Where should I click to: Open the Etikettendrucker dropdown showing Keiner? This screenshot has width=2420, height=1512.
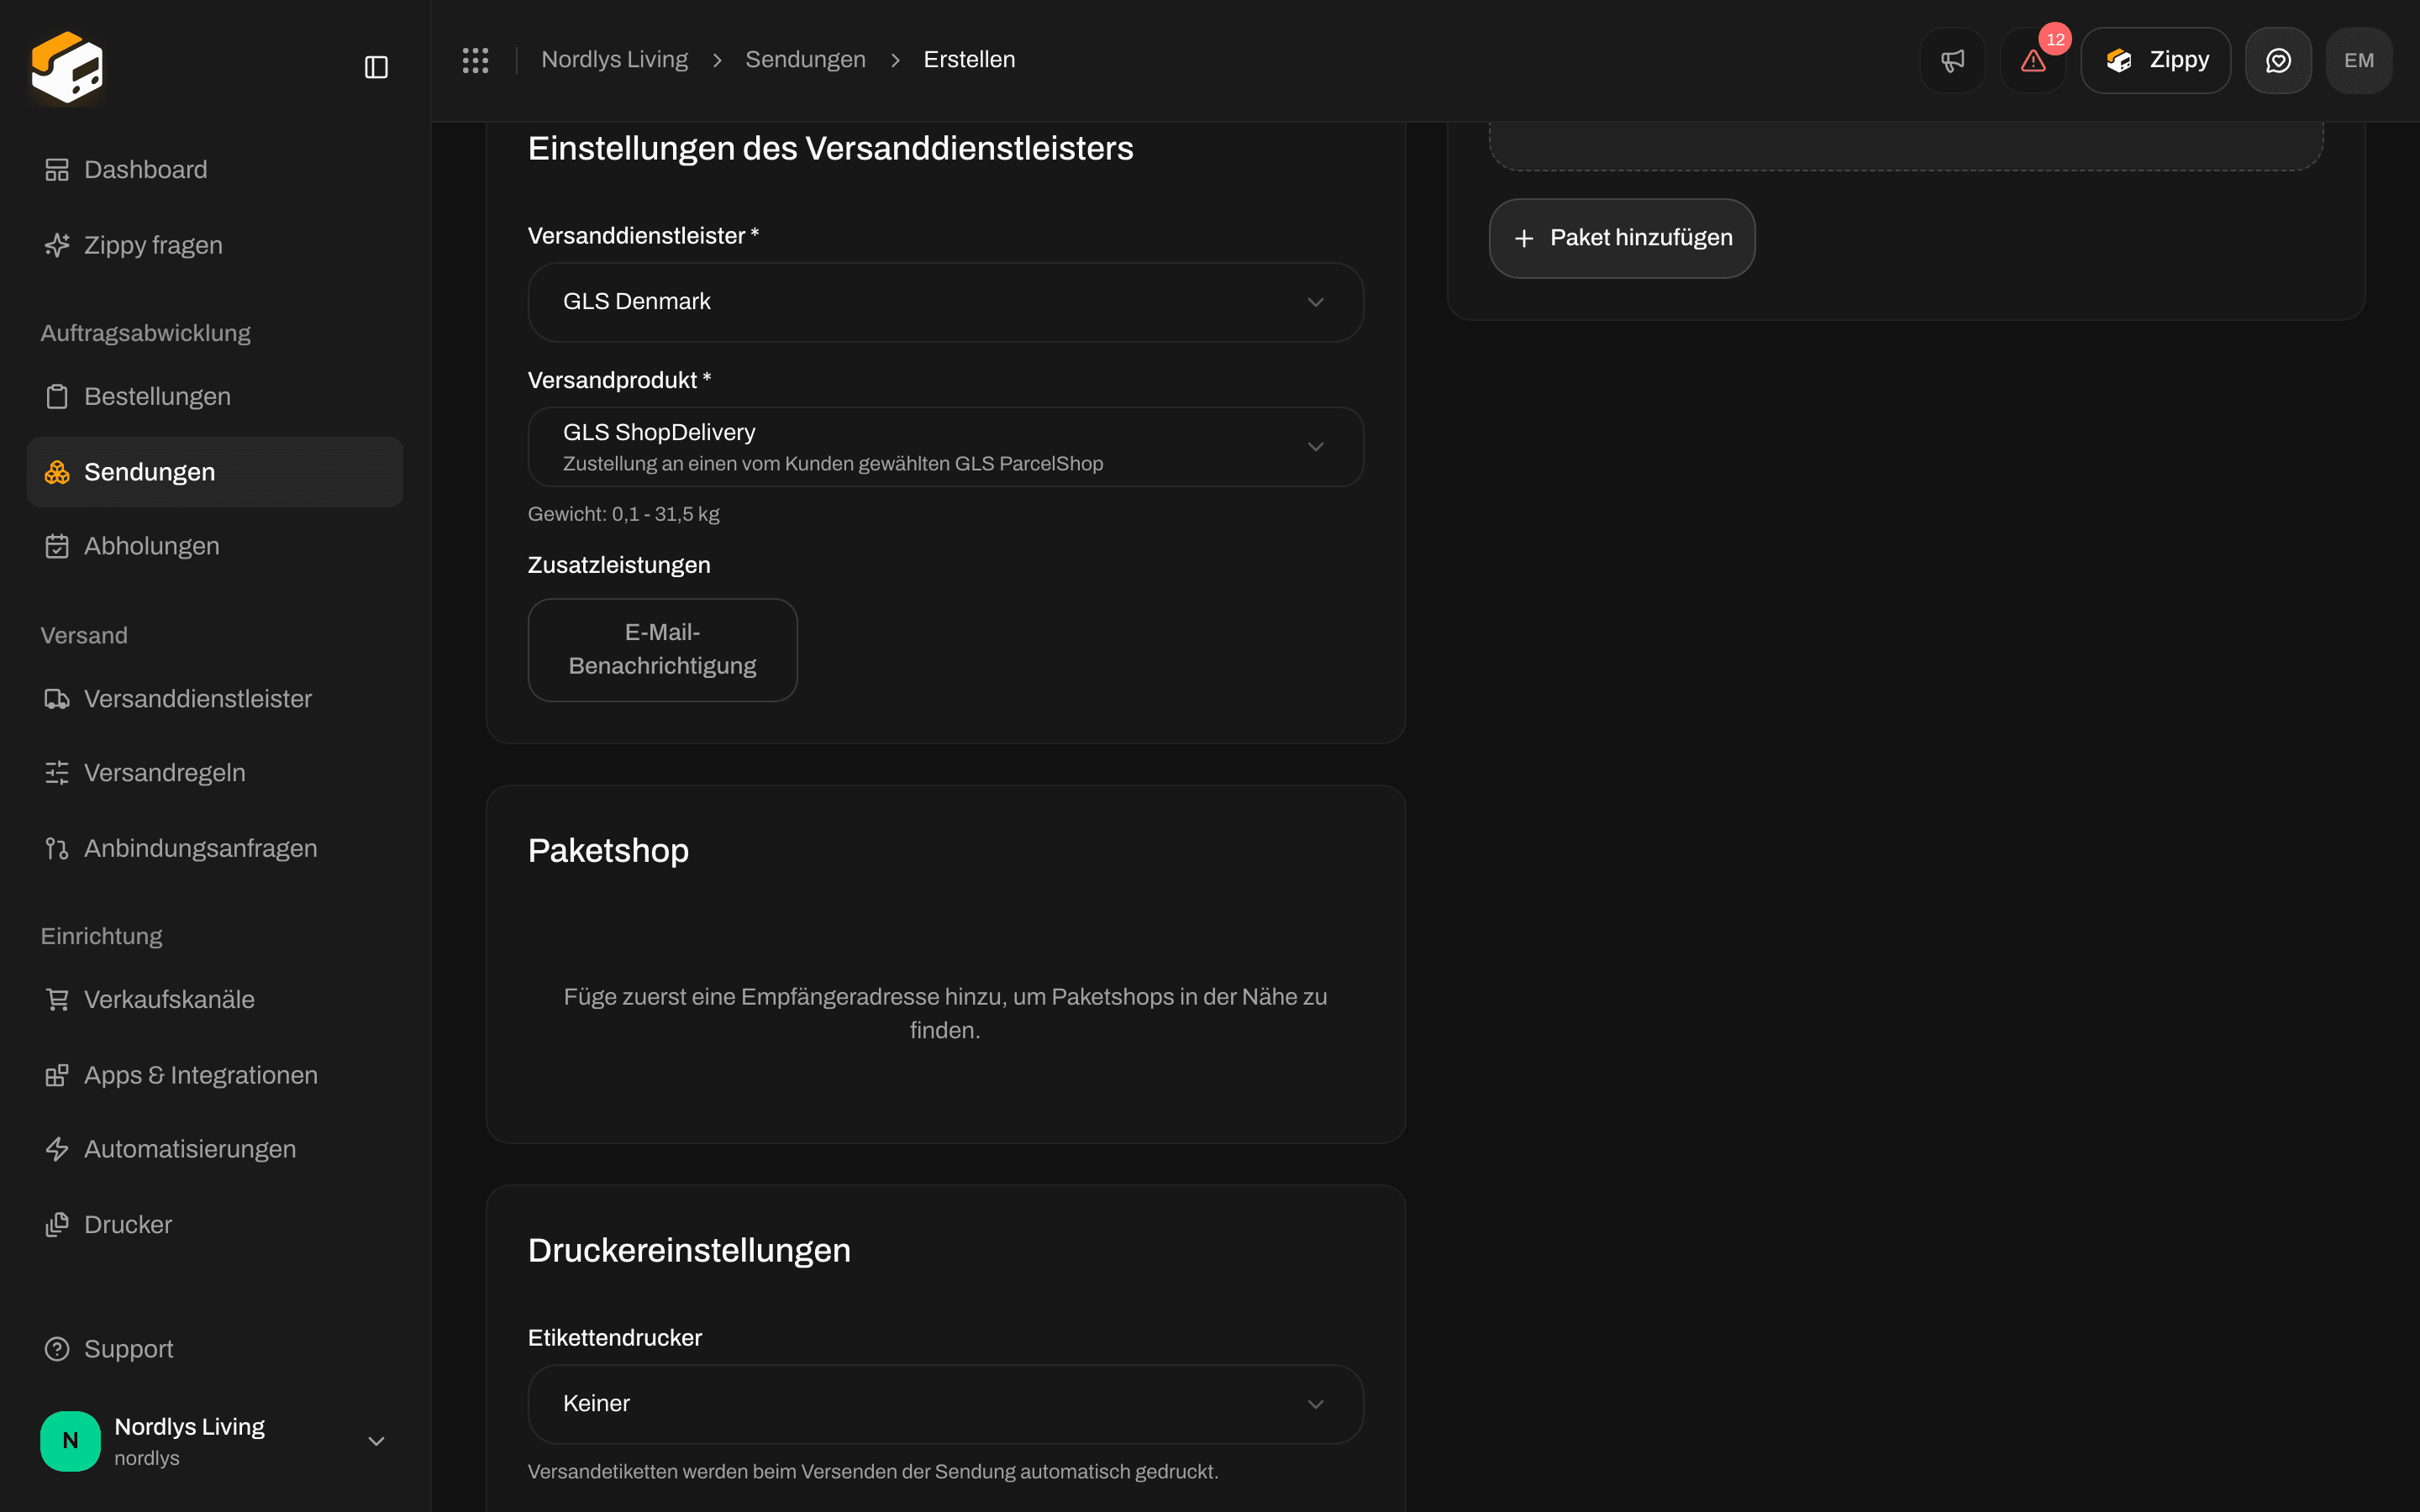coord(945,1404)
